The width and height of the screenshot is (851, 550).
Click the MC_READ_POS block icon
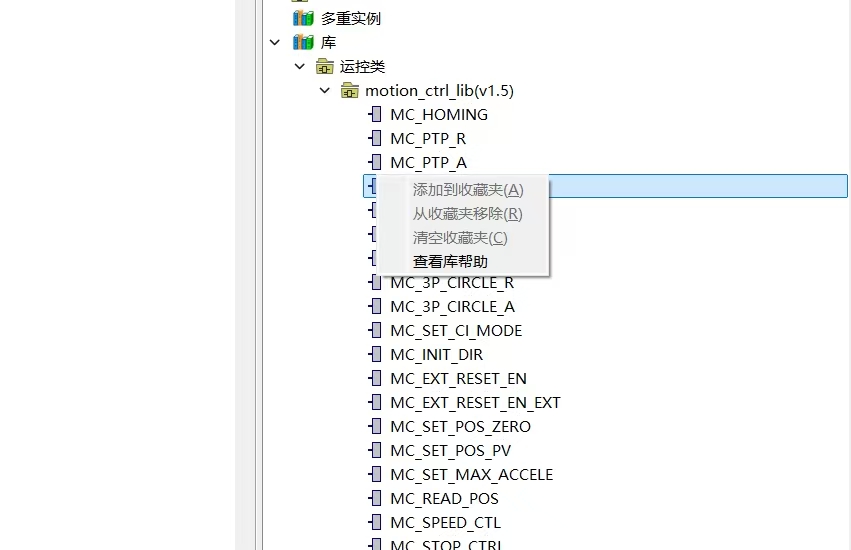[374, 498]
